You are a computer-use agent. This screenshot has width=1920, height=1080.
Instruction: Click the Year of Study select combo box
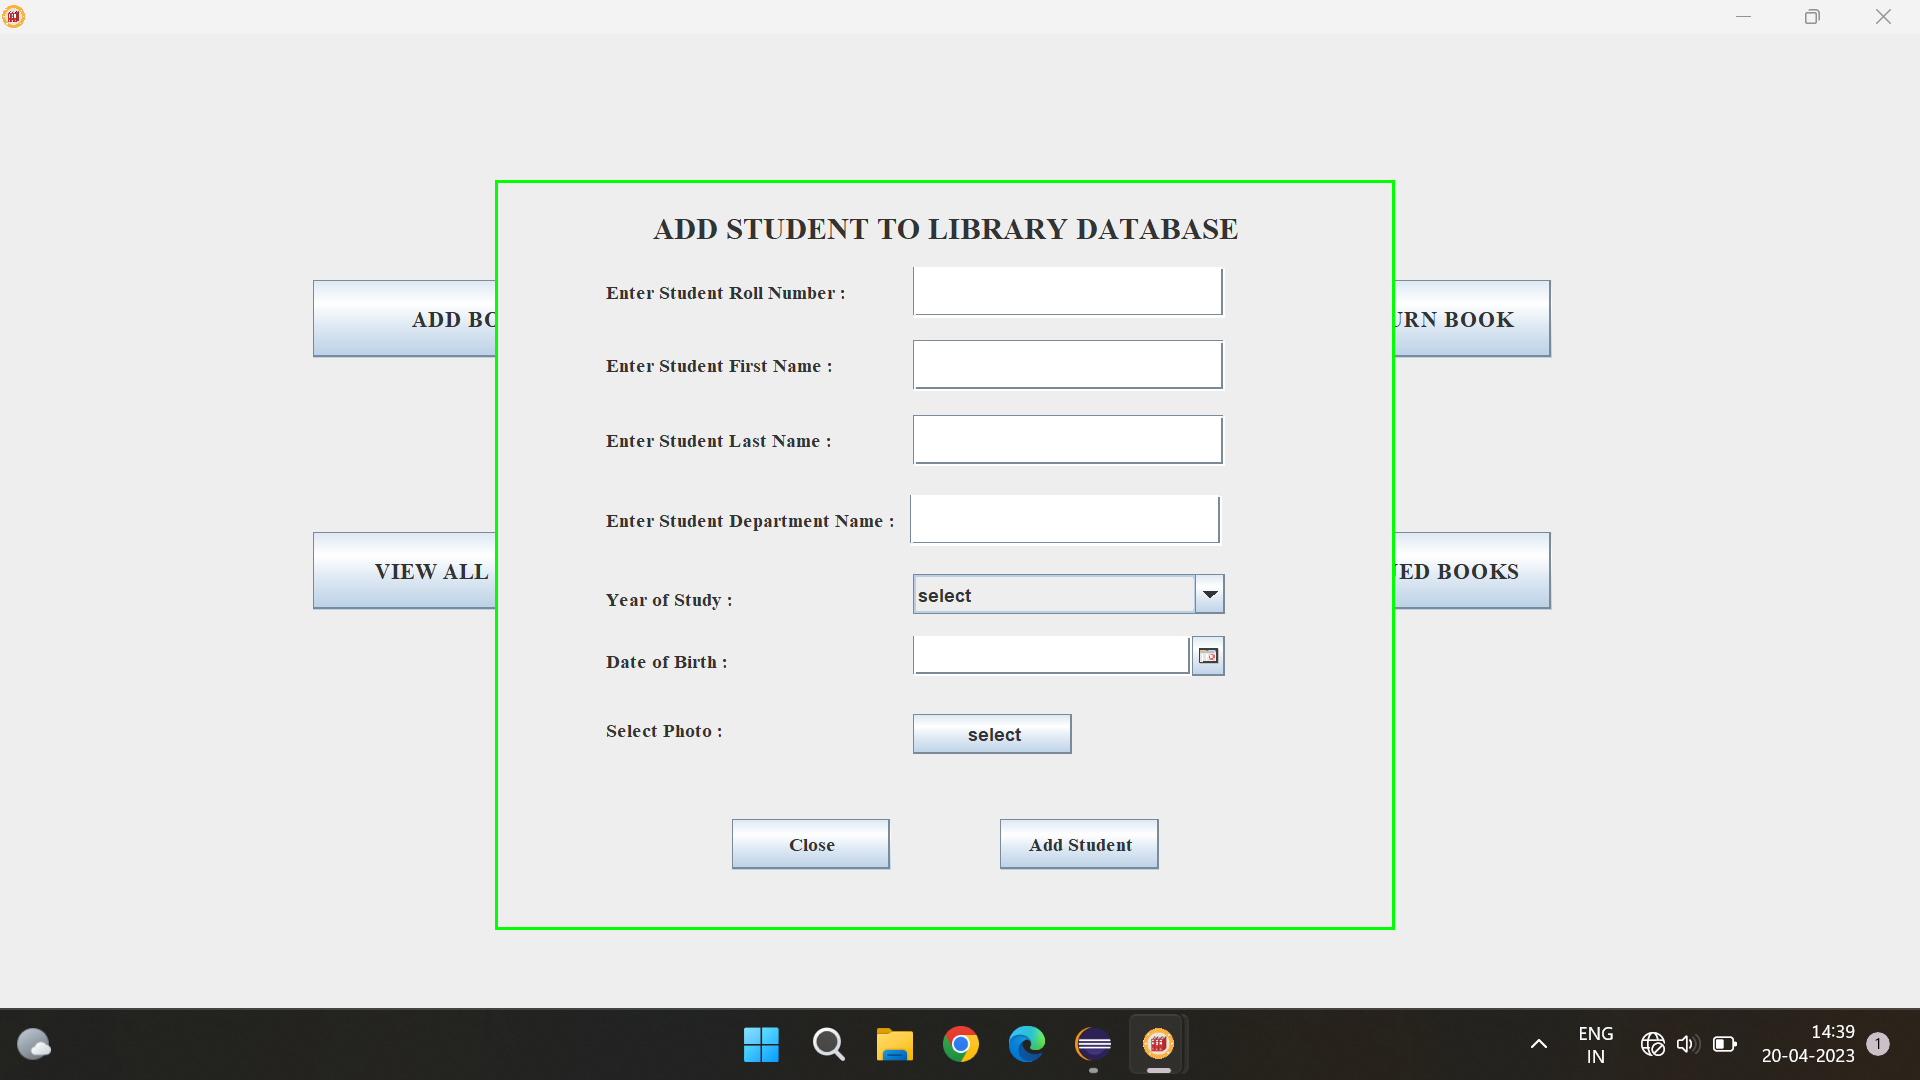pyautogui.click(x=1054, y=595)
